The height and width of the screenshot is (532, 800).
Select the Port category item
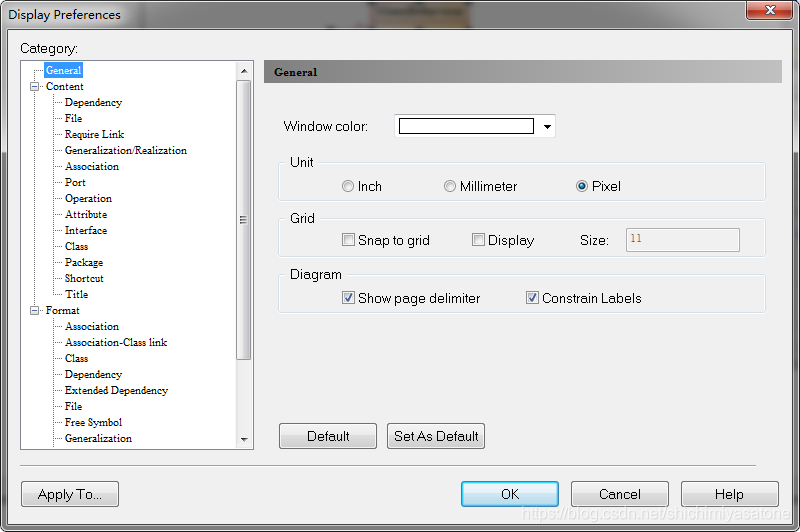coord(75,182)
